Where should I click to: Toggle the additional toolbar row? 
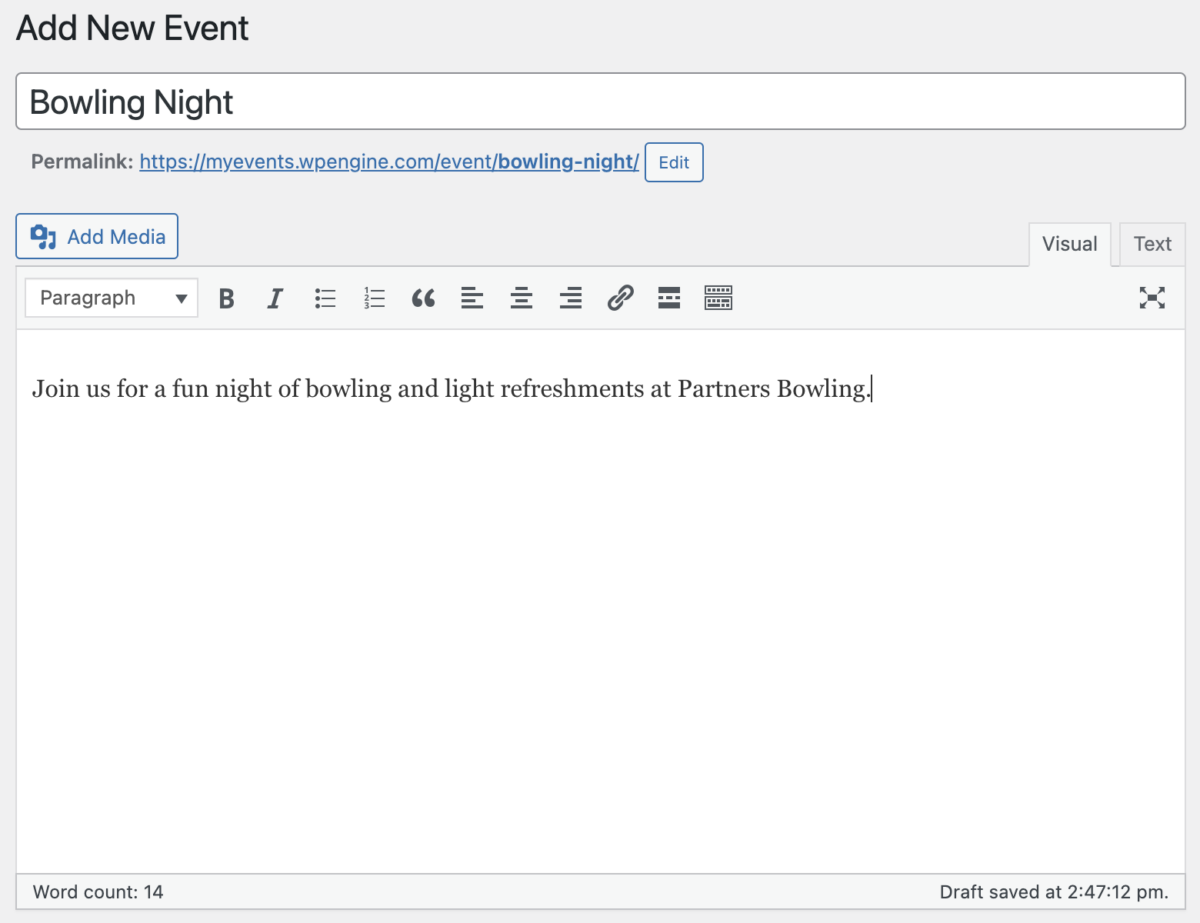pyautogui.click(x=718, y=298)
